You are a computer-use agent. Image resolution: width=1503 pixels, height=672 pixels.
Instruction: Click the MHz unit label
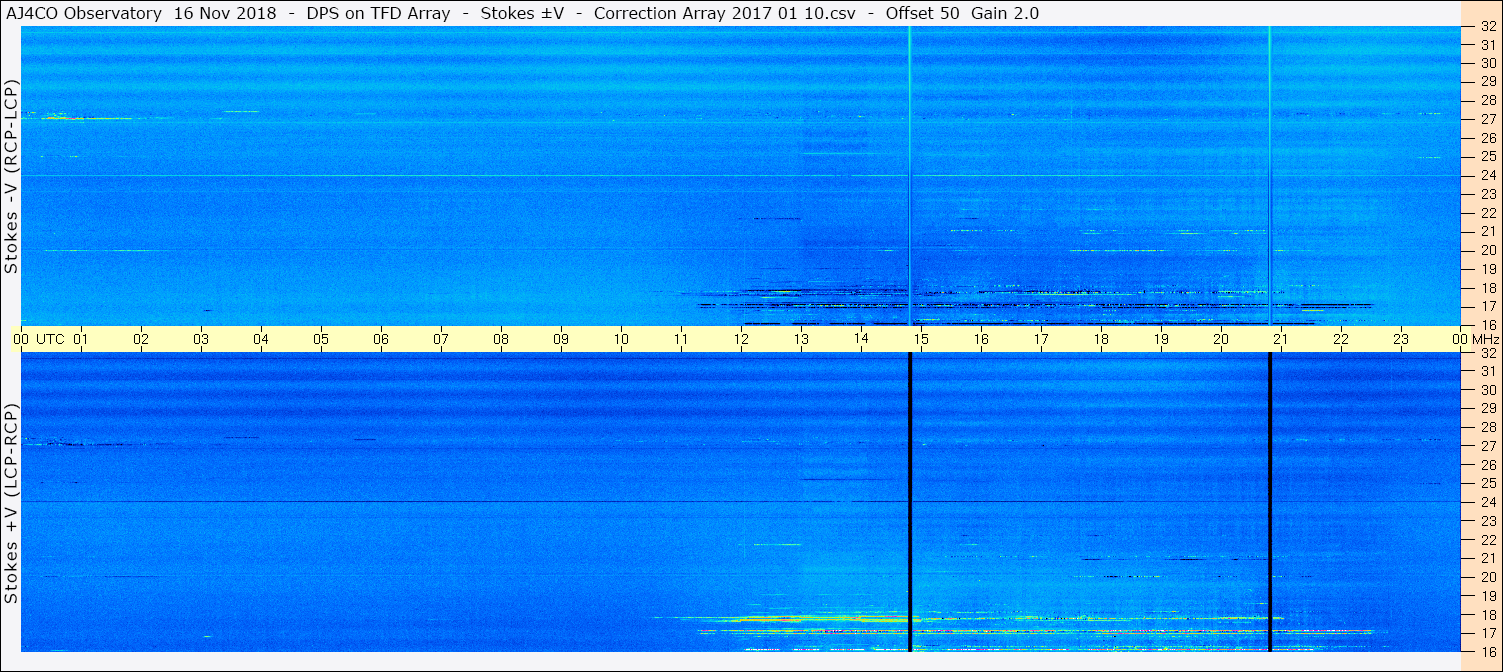(1485, 339)
